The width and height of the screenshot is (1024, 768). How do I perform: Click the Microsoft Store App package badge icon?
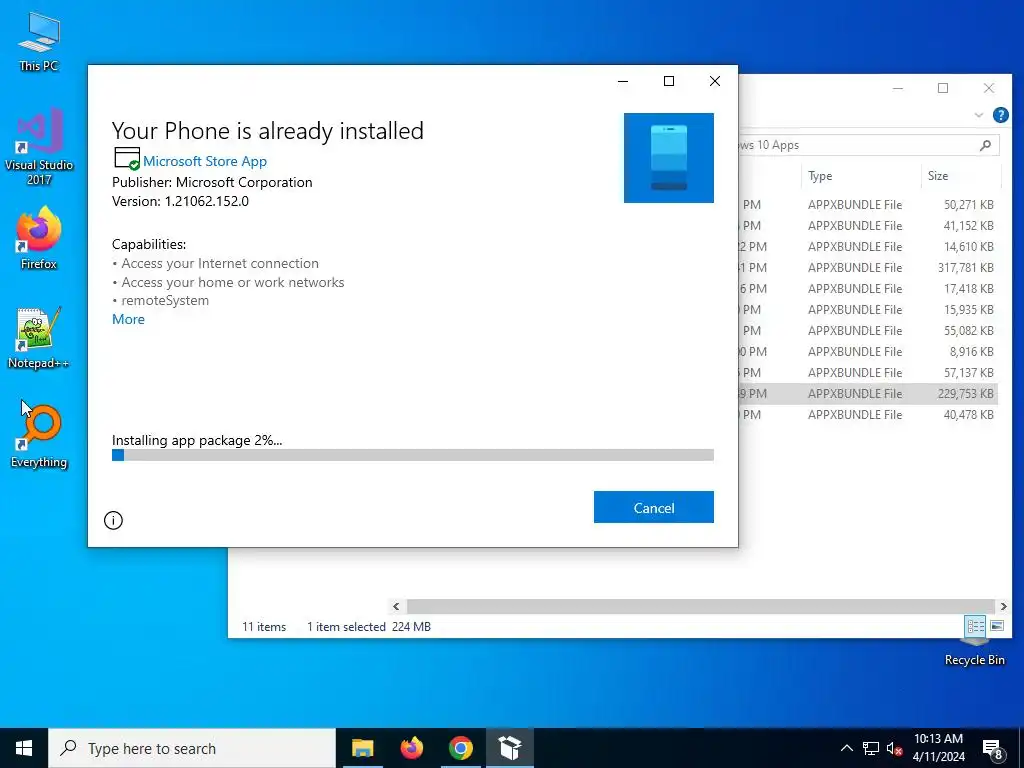(127, 158)
